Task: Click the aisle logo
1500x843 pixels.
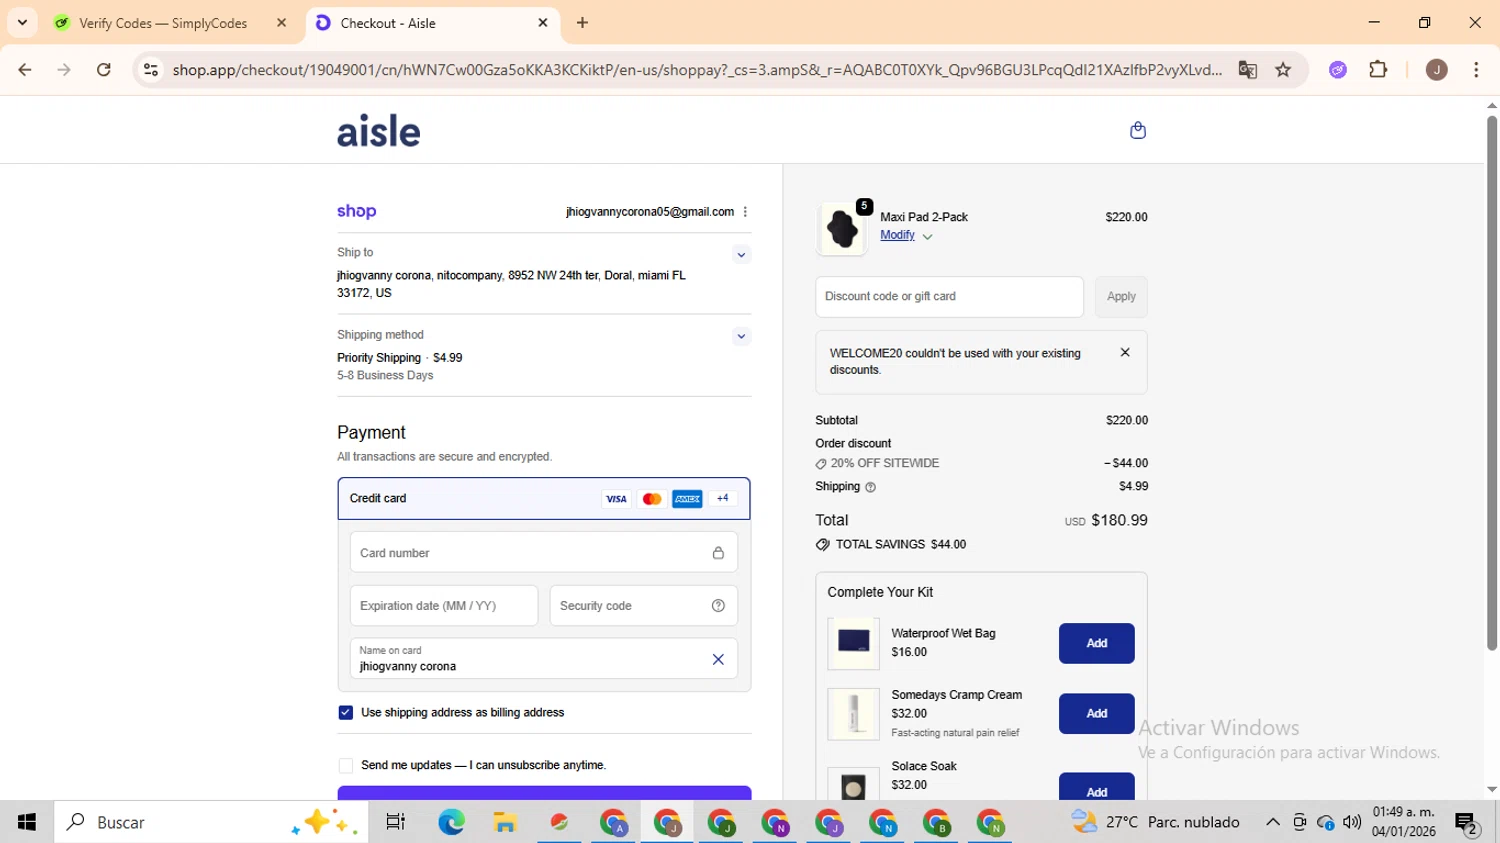Action: pyautogui.click(x=379, y=131)
